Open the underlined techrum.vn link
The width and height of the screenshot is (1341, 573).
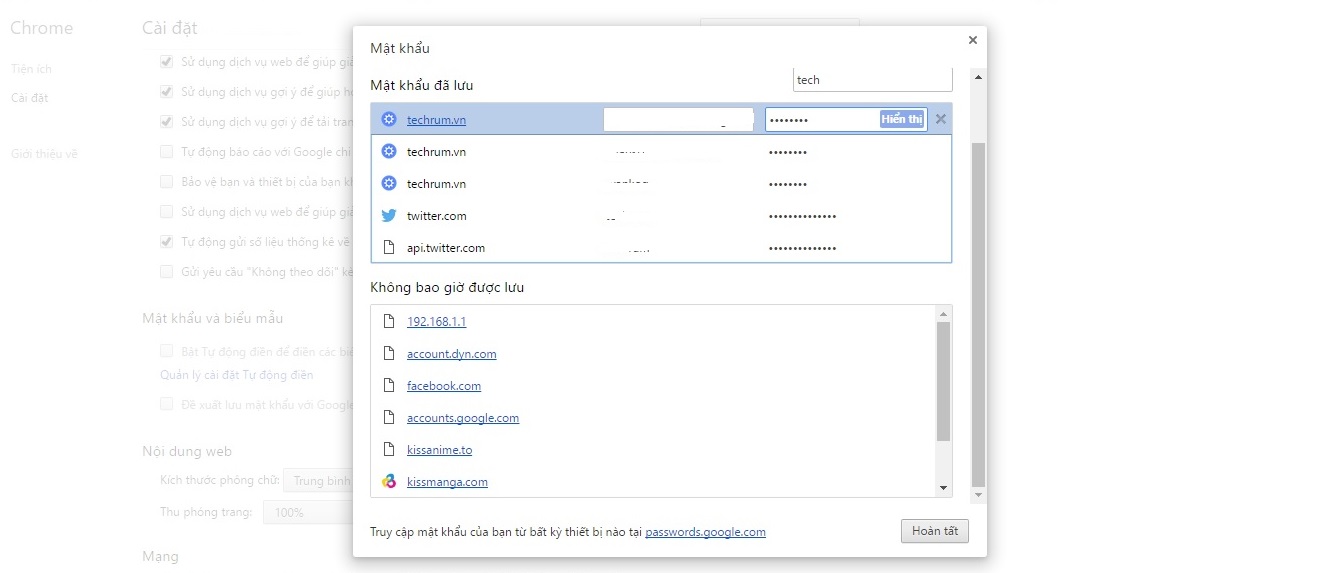coord(436,120)
